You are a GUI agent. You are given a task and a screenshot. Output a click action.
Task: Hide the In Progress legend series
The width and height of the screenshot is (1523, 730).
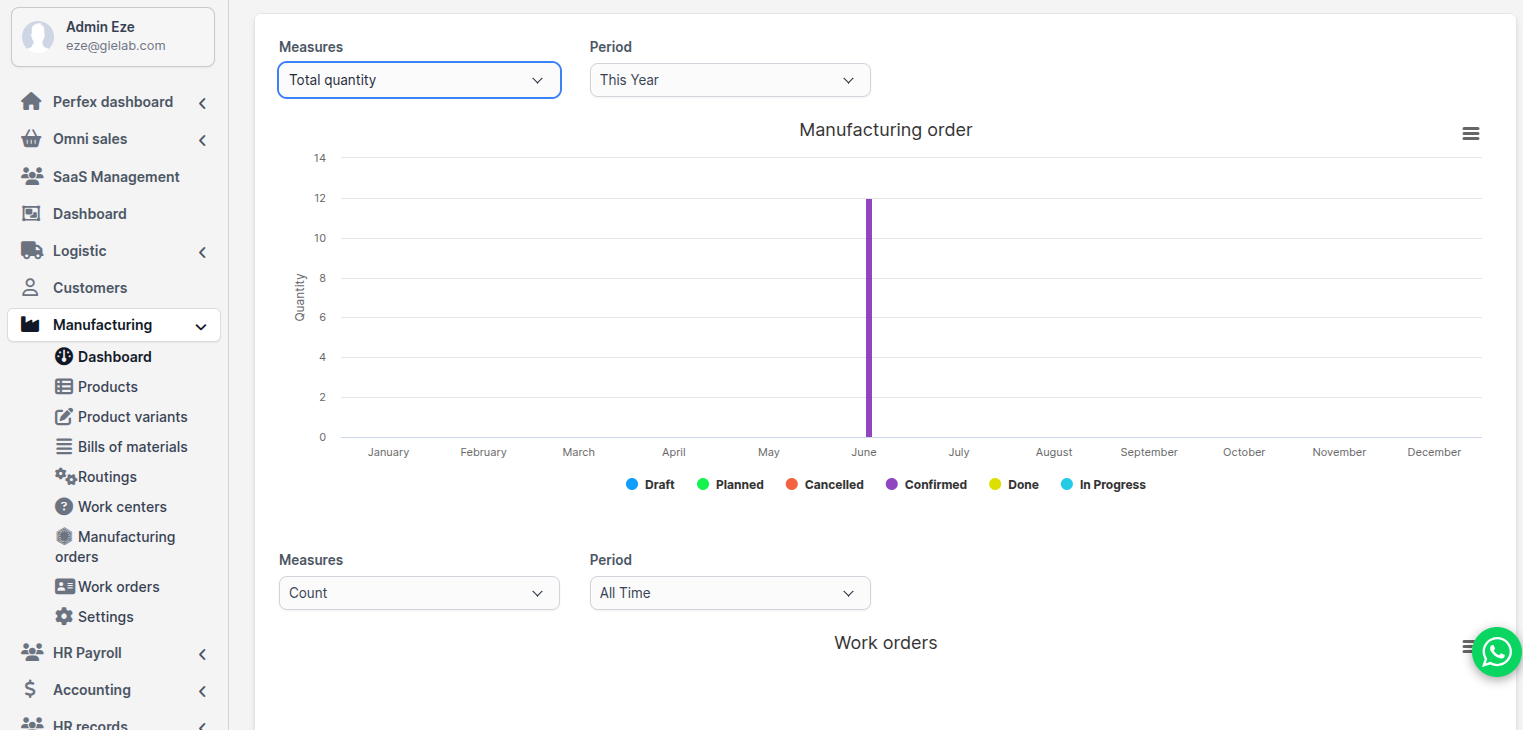[x=1103, y=485]
